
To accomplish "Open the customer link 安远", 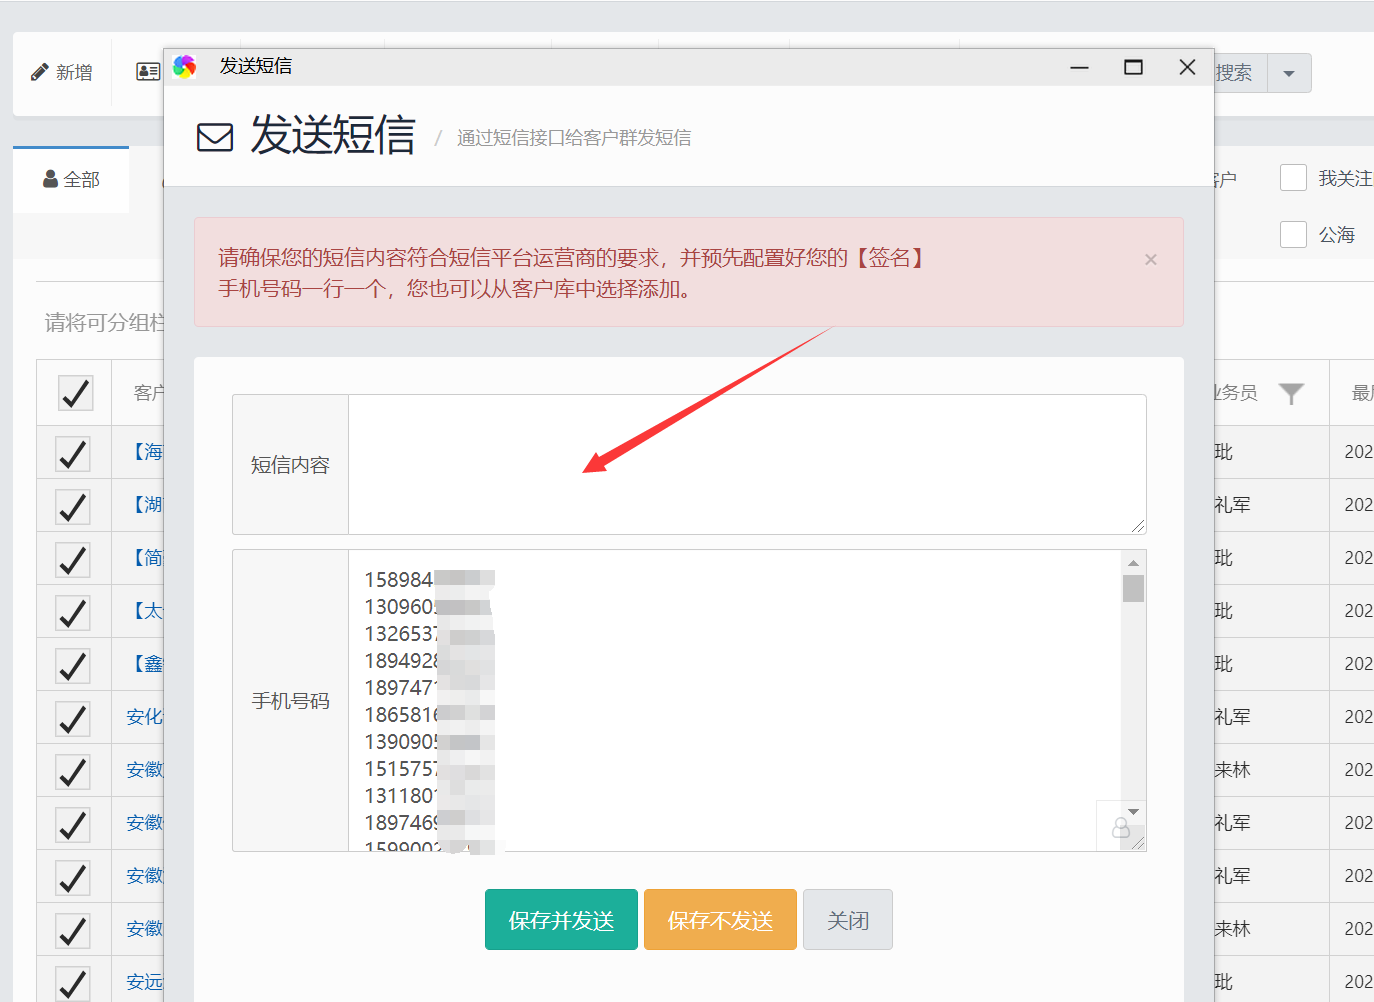I will pos(144,982).
